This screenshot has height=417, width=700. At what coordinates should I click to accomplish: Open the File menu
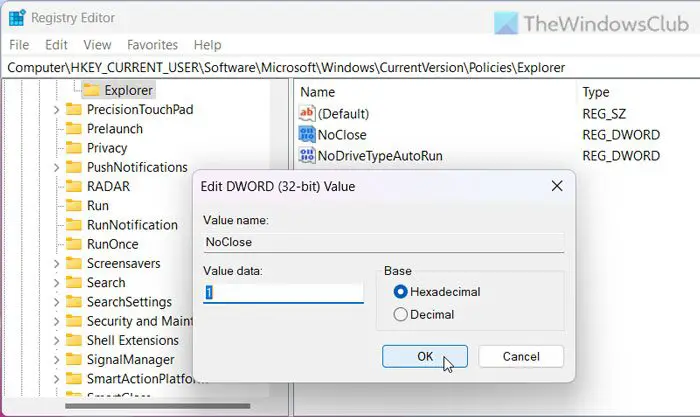(x=19, y=45)
